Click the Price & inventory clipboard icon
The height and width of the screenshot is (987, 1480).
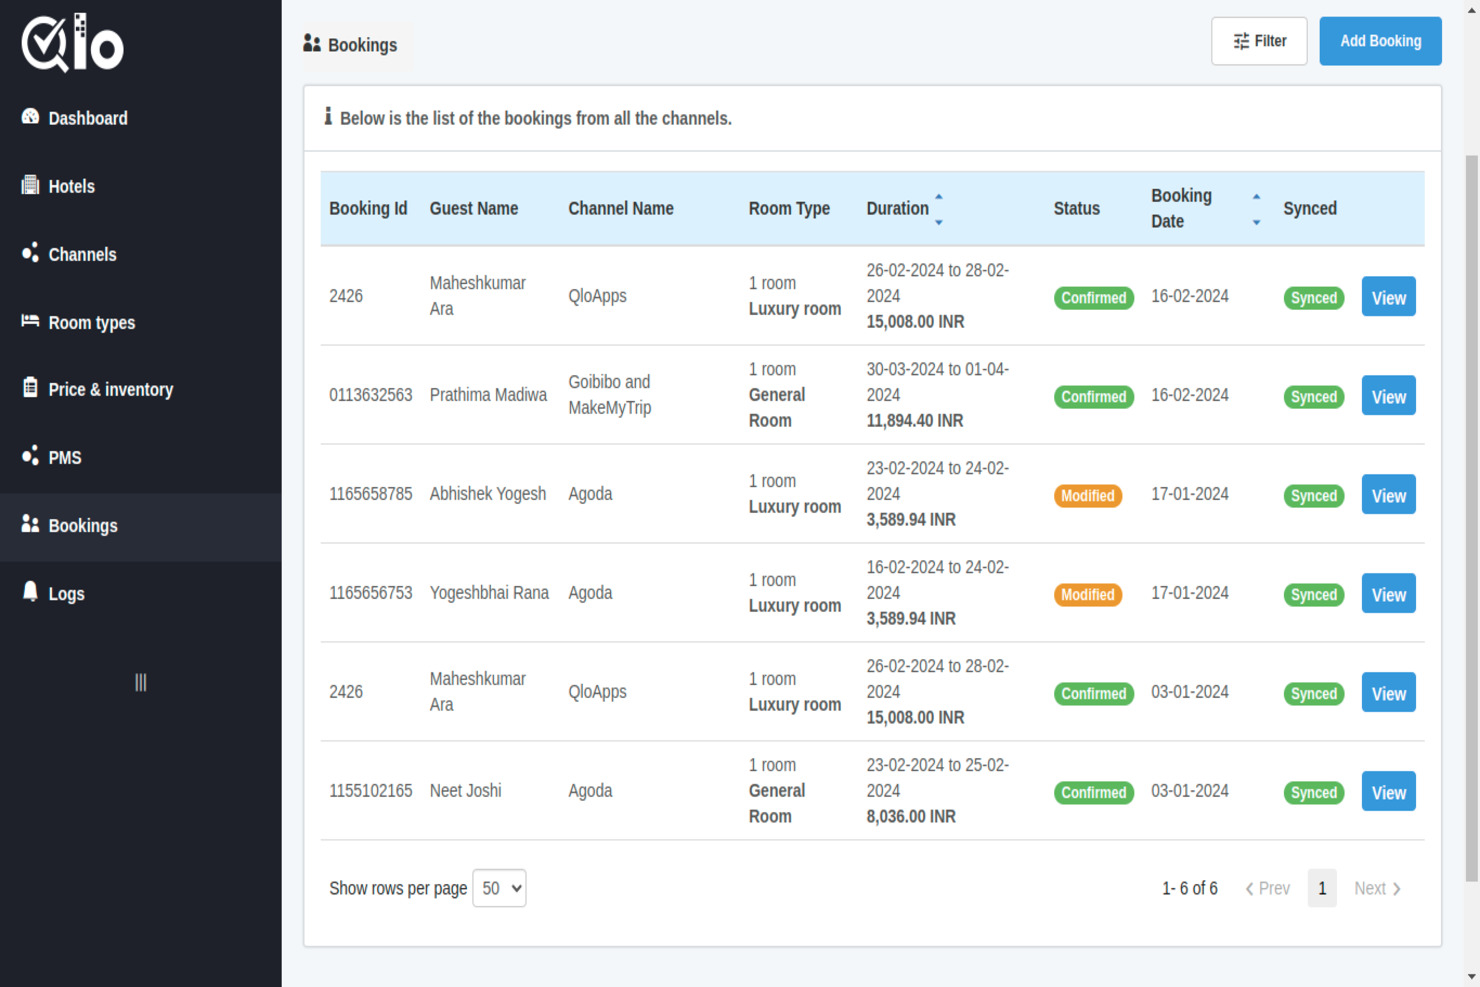pyautogui.click(x=30, y=388)
